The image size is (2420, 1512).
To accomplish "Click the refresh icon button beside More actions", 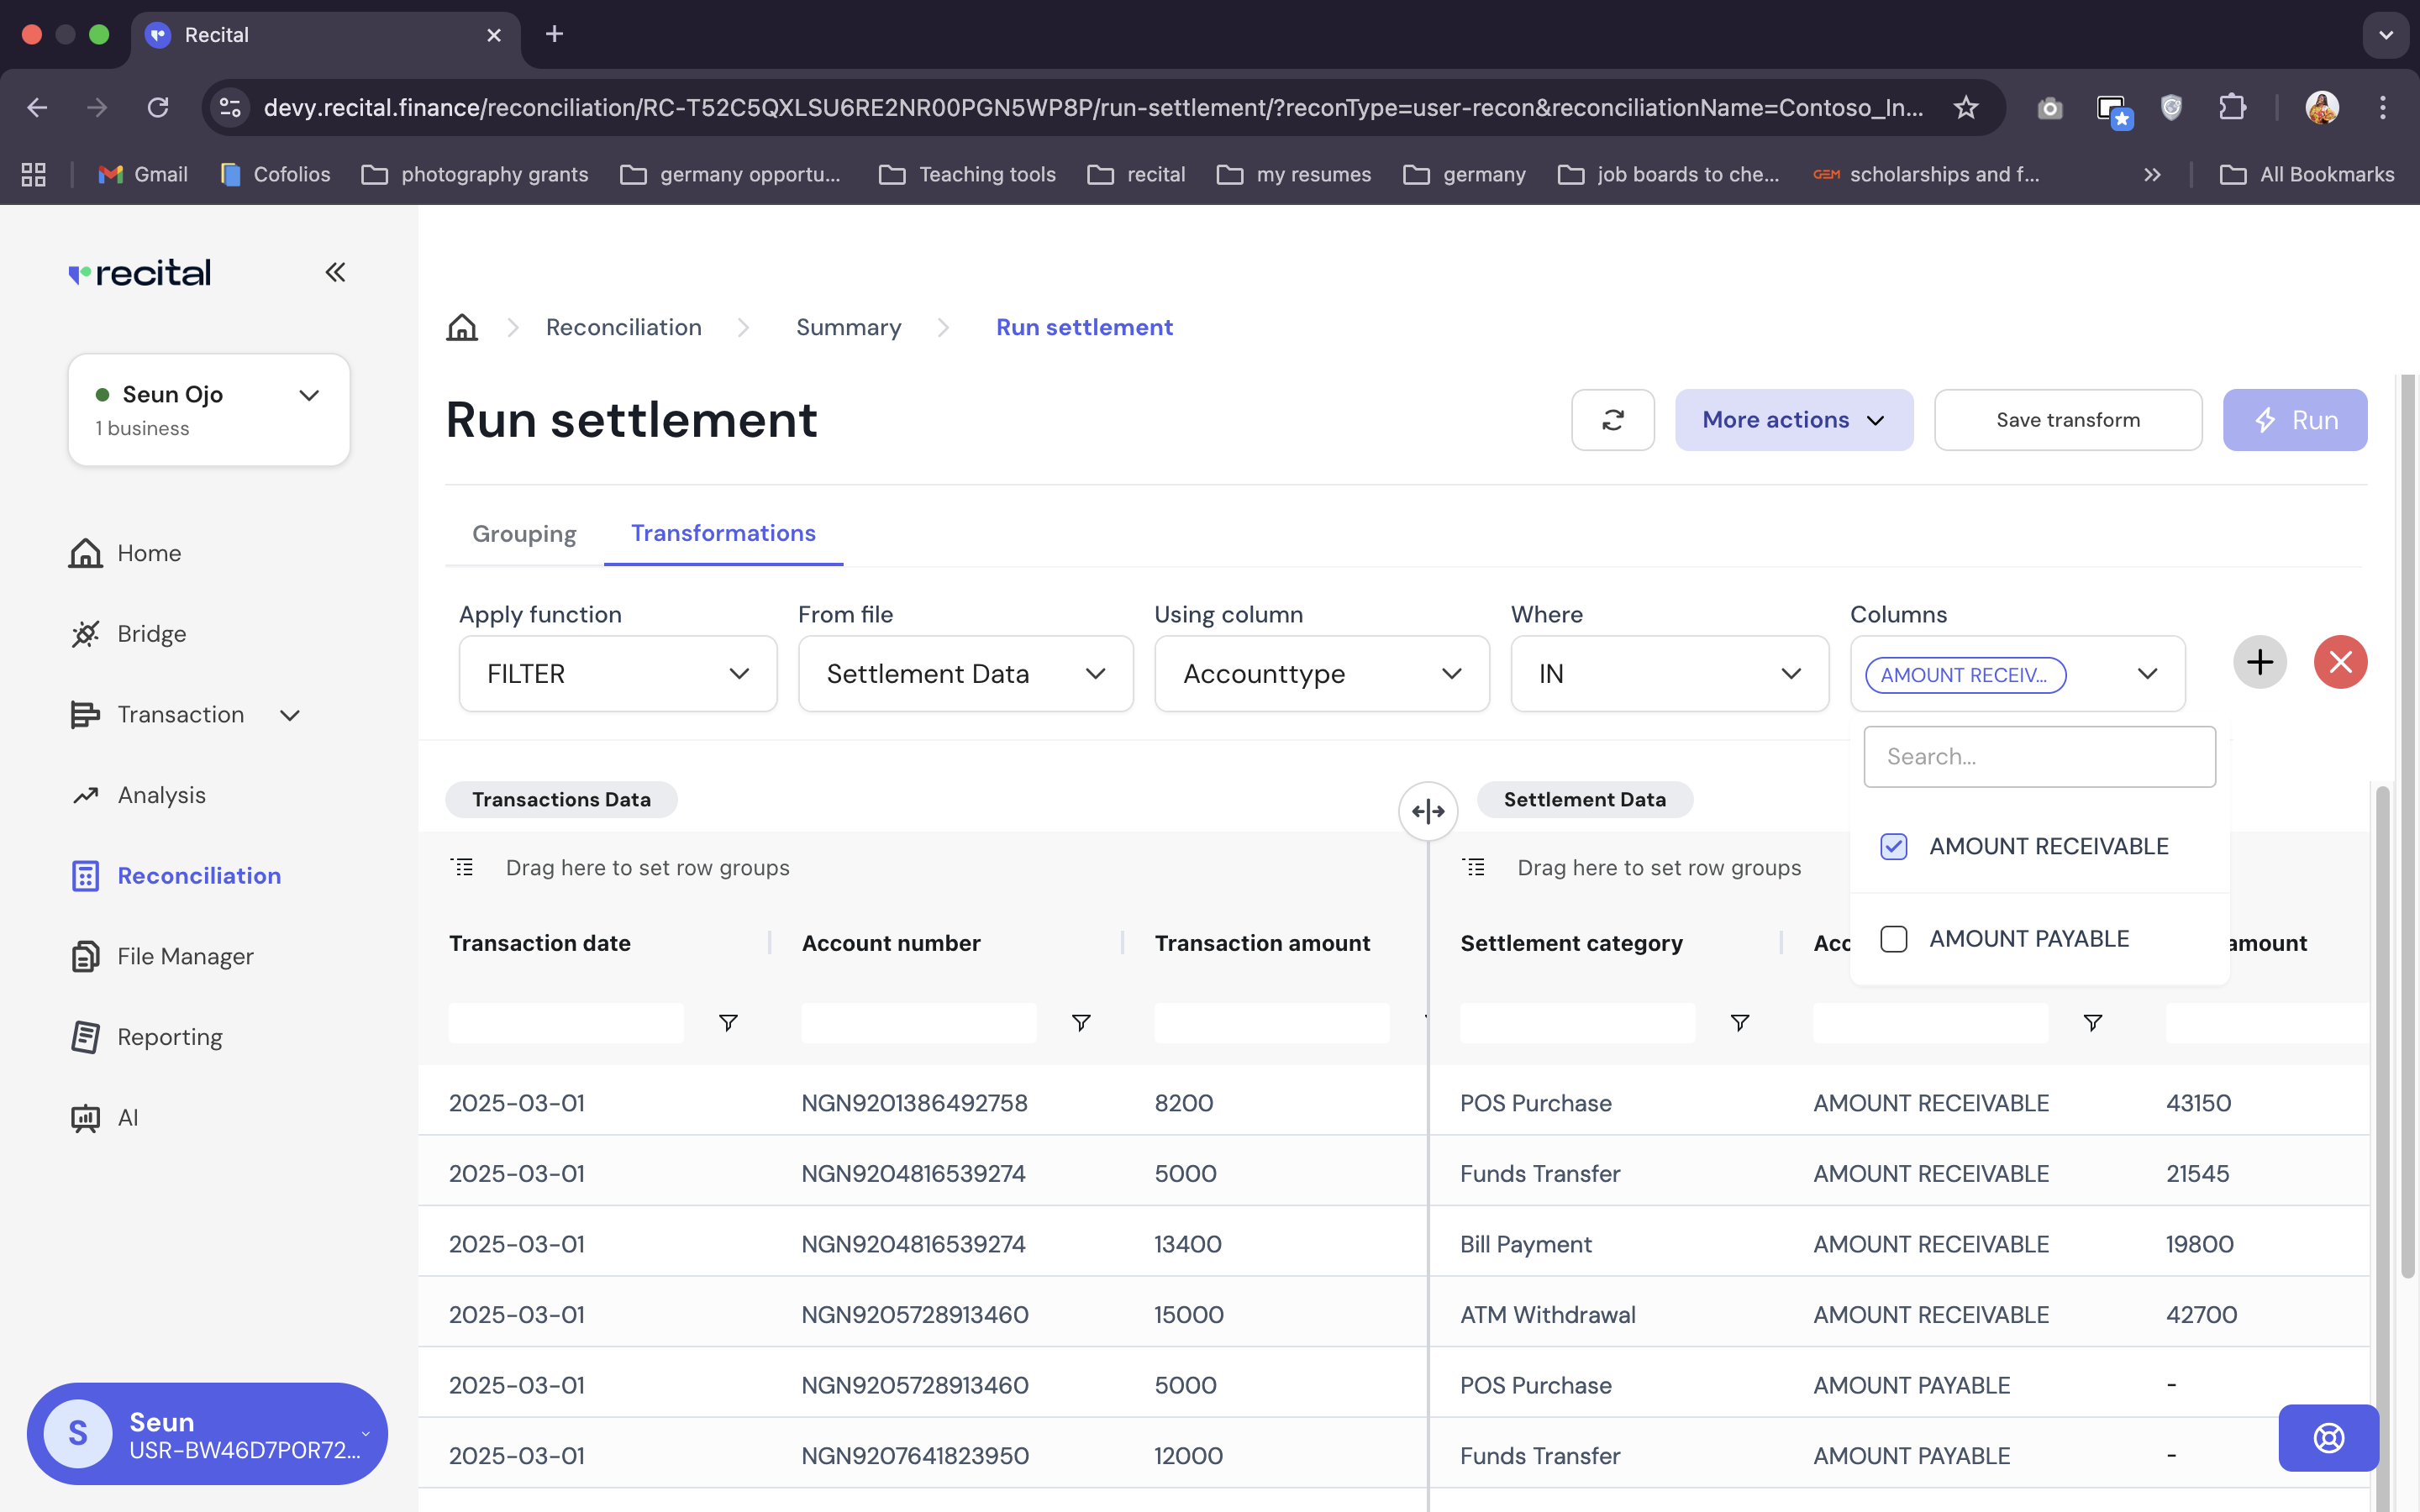I will tap(1612, 420).
